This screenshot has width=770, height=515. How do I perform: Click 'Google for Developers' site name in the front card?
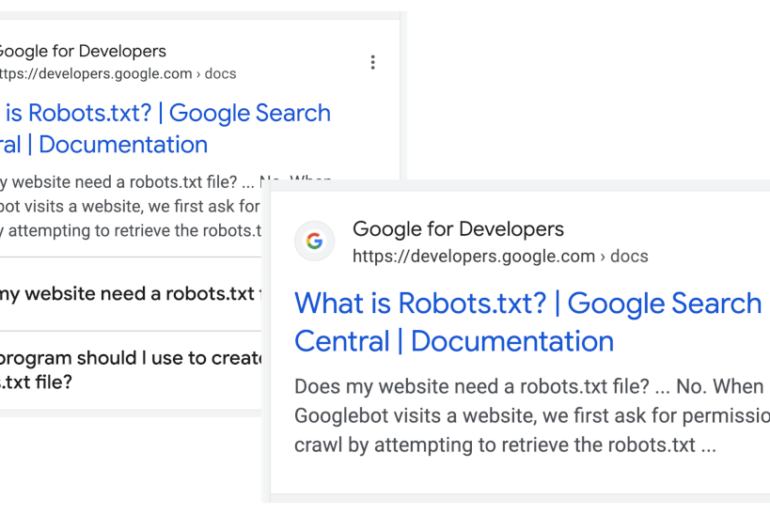(458, 229)
